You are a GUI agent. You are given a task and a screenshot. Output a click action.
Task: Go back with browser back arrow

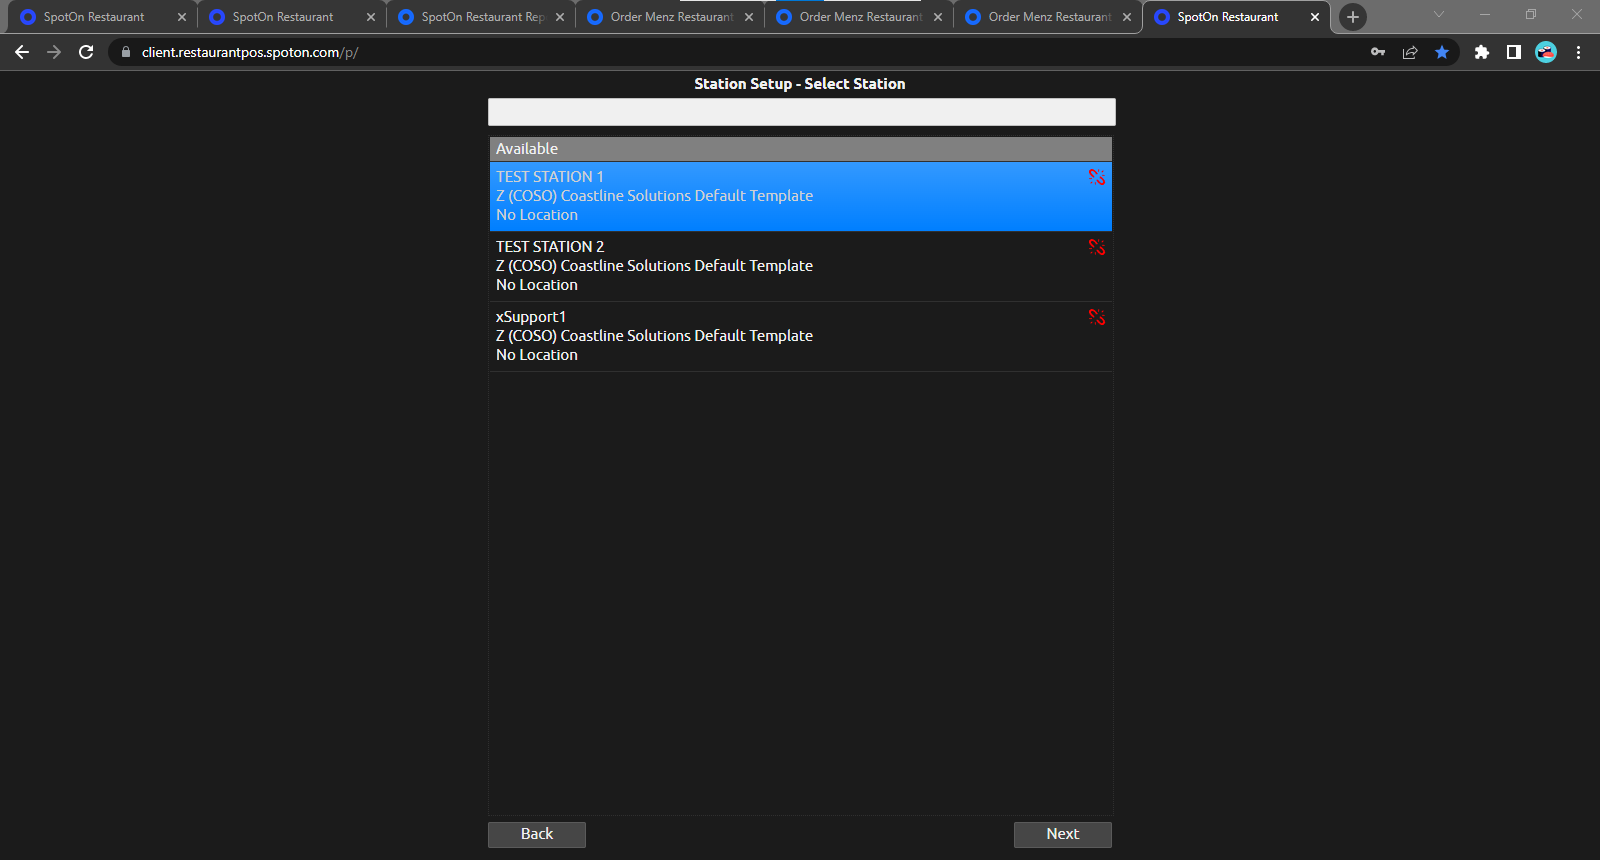[22, 52]
